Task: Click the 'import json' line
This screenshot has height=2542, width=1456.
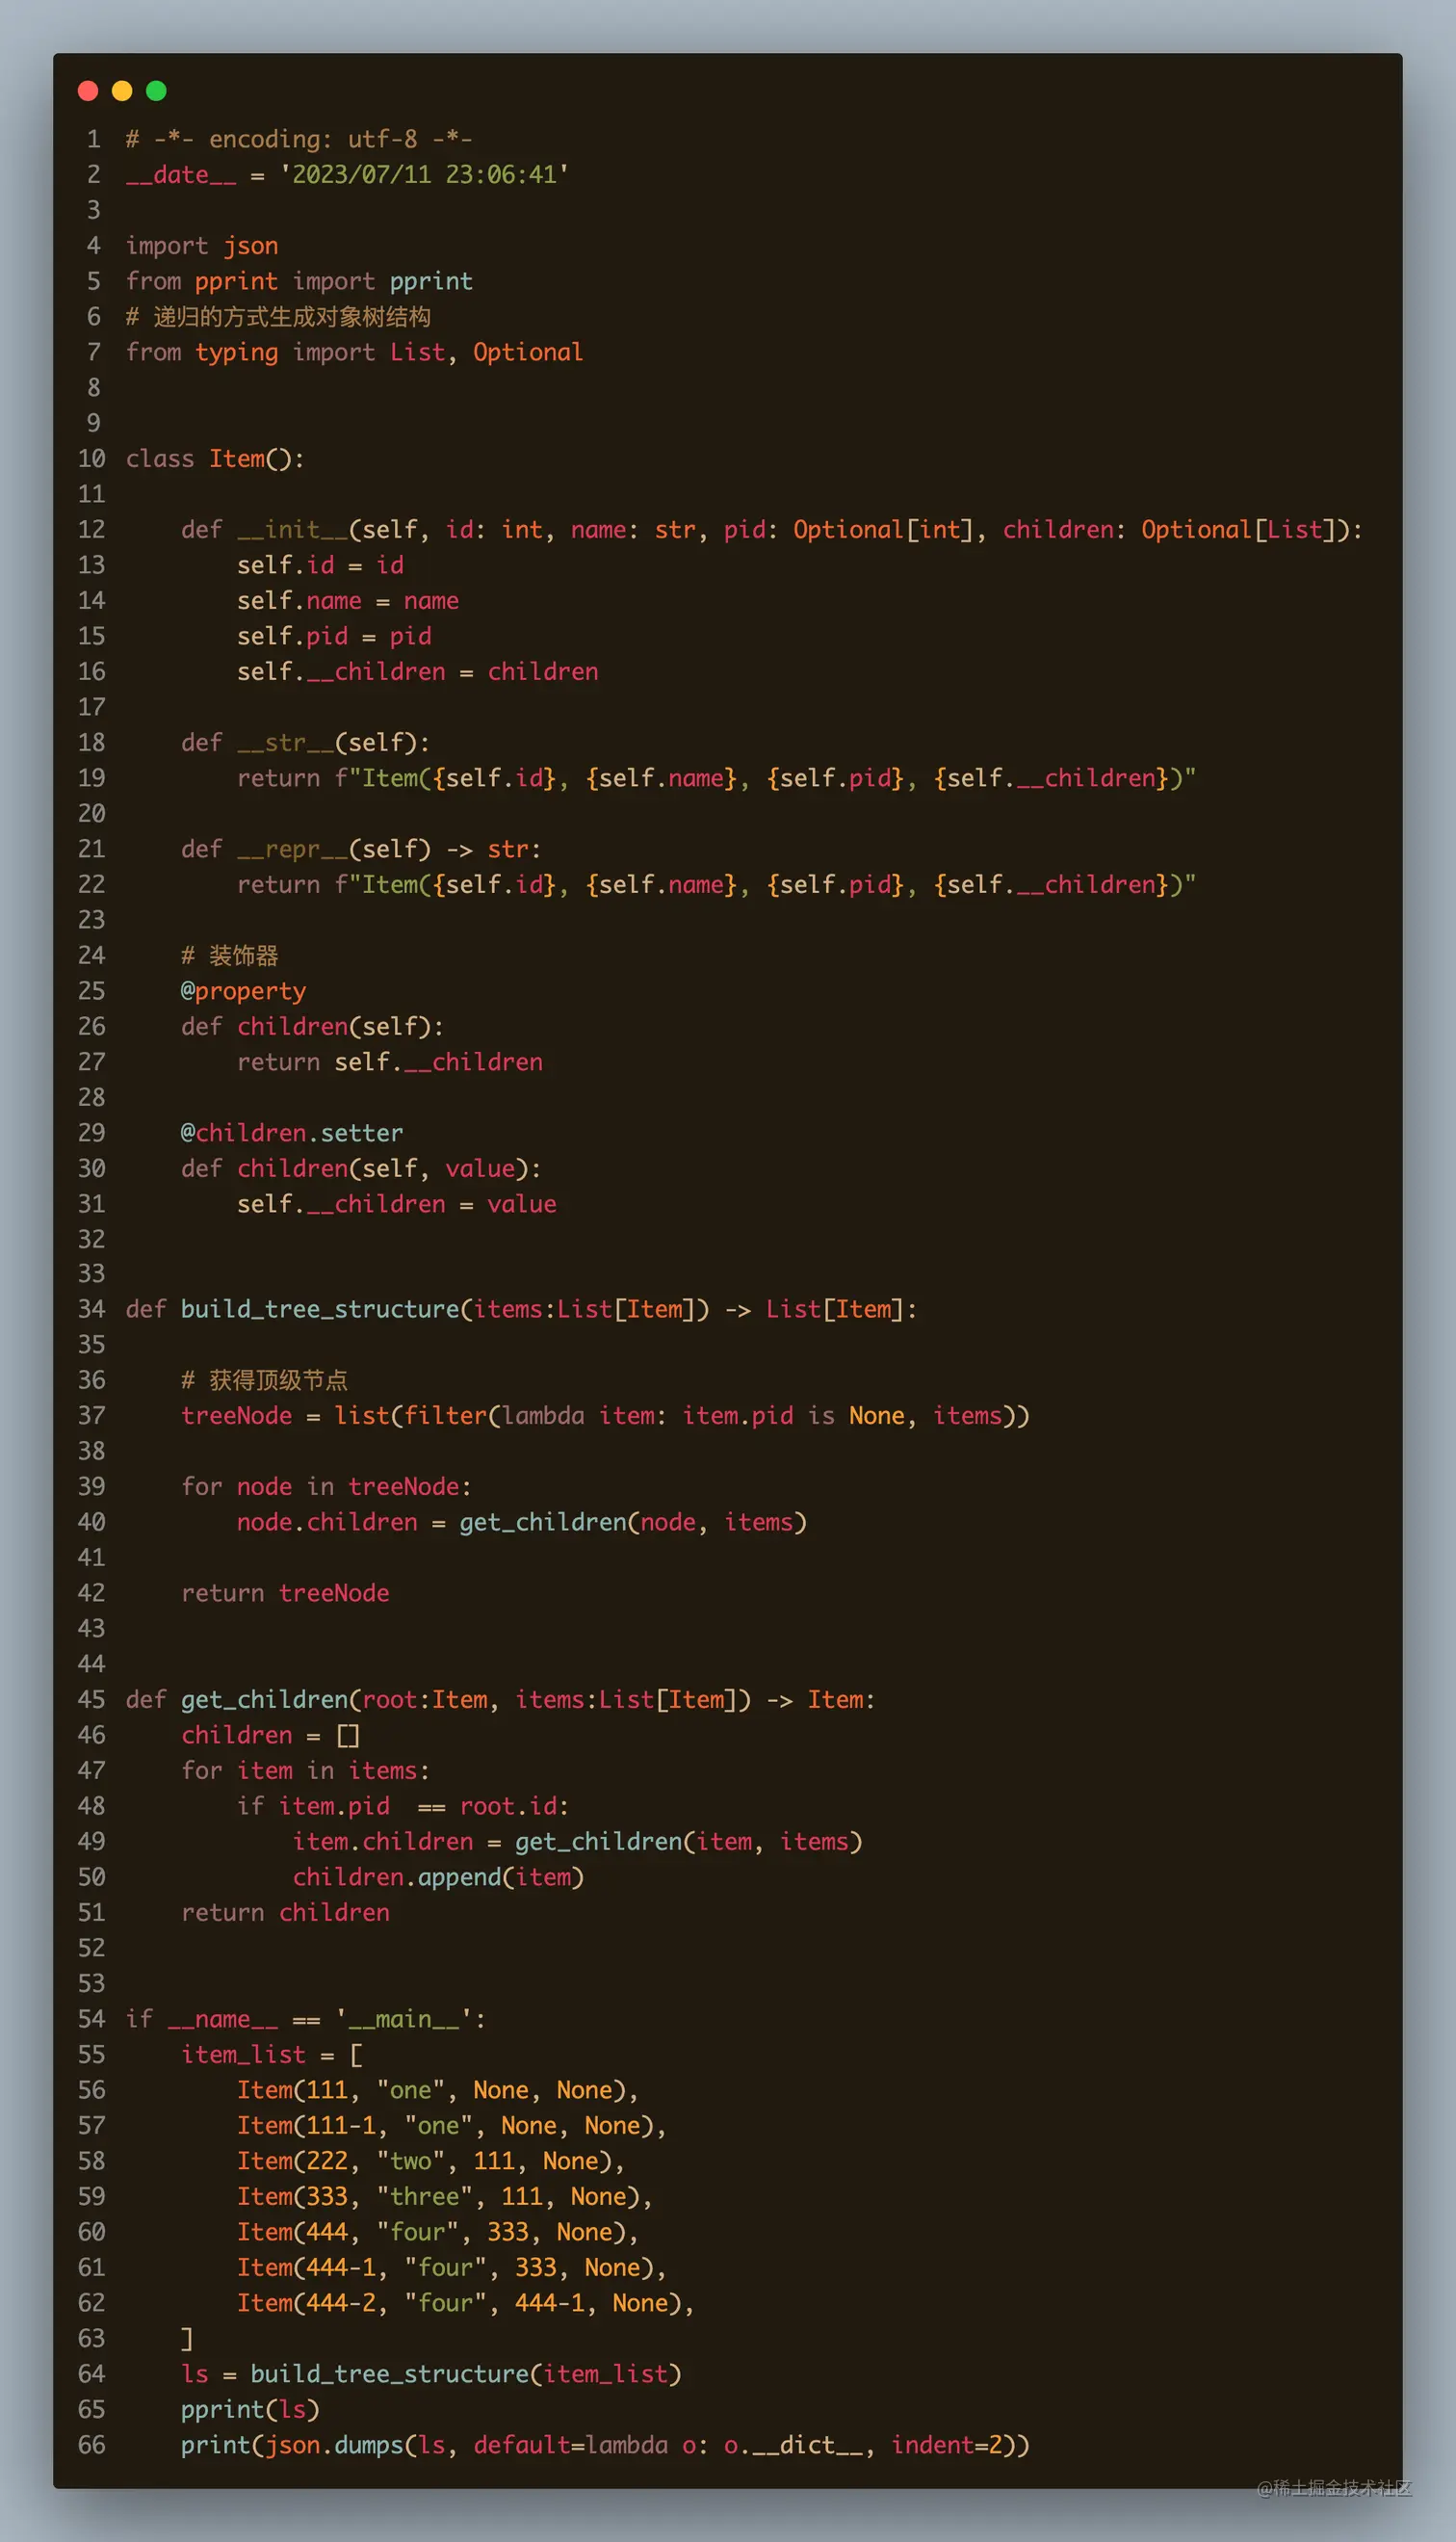Action: tap(202, 246)
